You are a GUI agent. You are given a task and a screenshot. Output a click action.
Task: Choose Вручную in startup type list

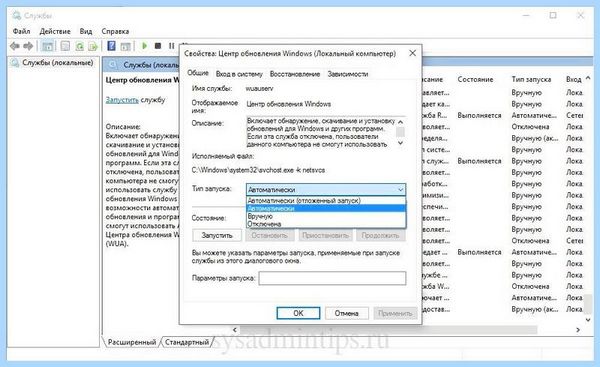click(x=326, y=216)
